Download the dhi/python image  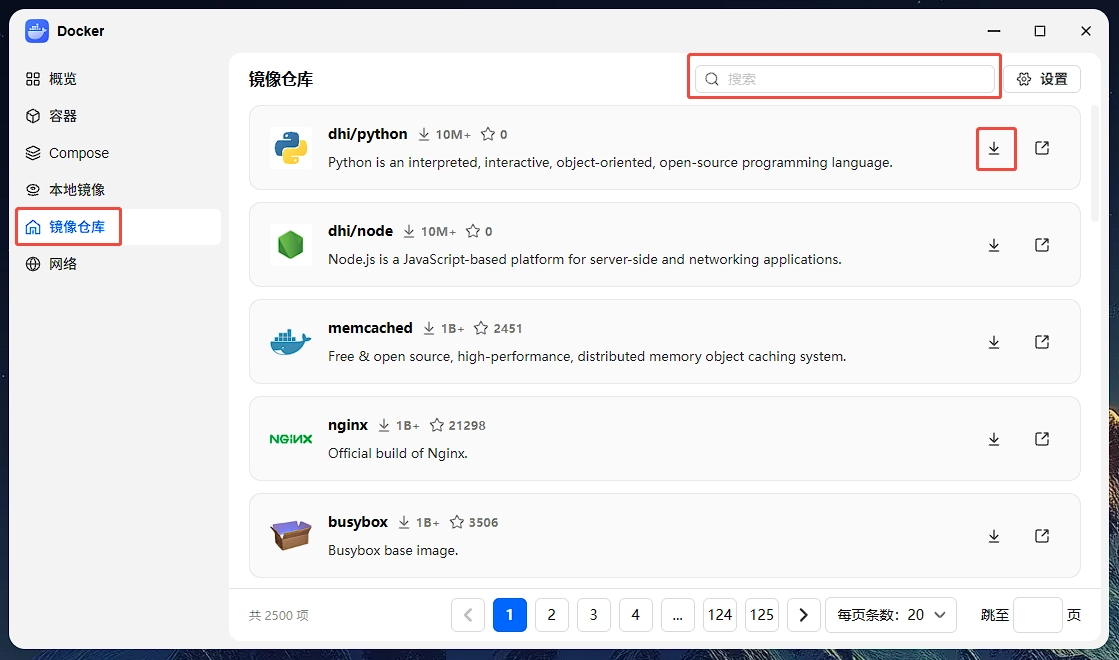point(993,148)
